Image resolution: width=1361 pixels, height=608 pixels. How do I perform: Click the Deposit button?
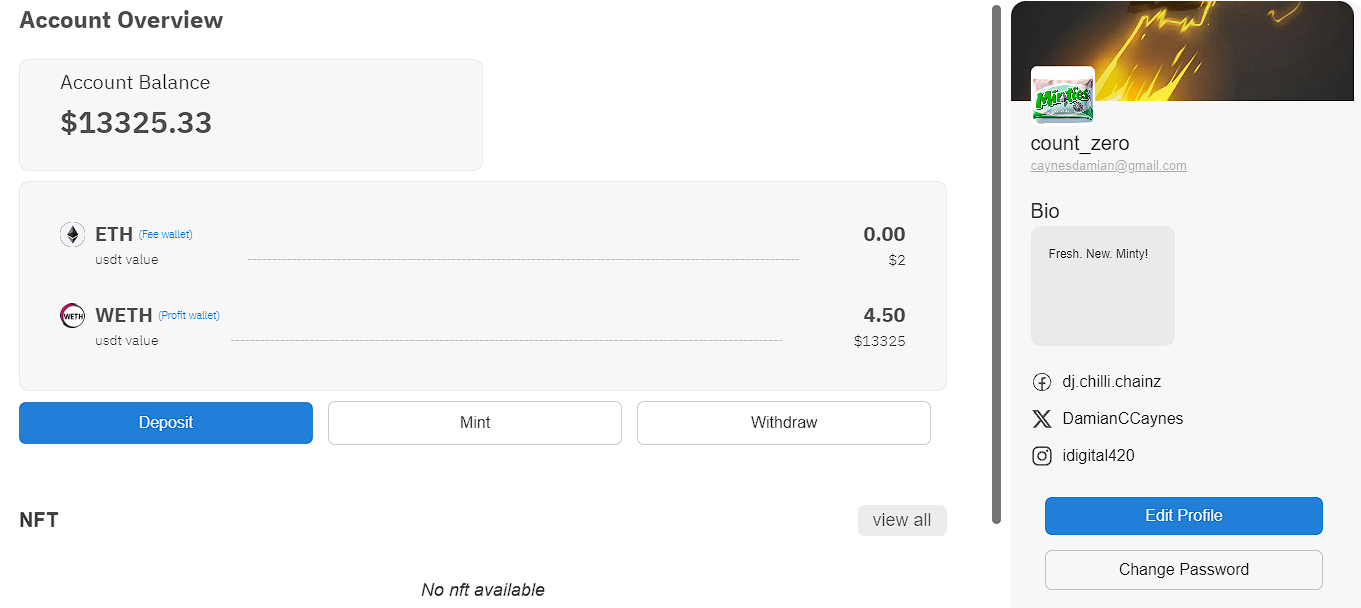(166, 423)
